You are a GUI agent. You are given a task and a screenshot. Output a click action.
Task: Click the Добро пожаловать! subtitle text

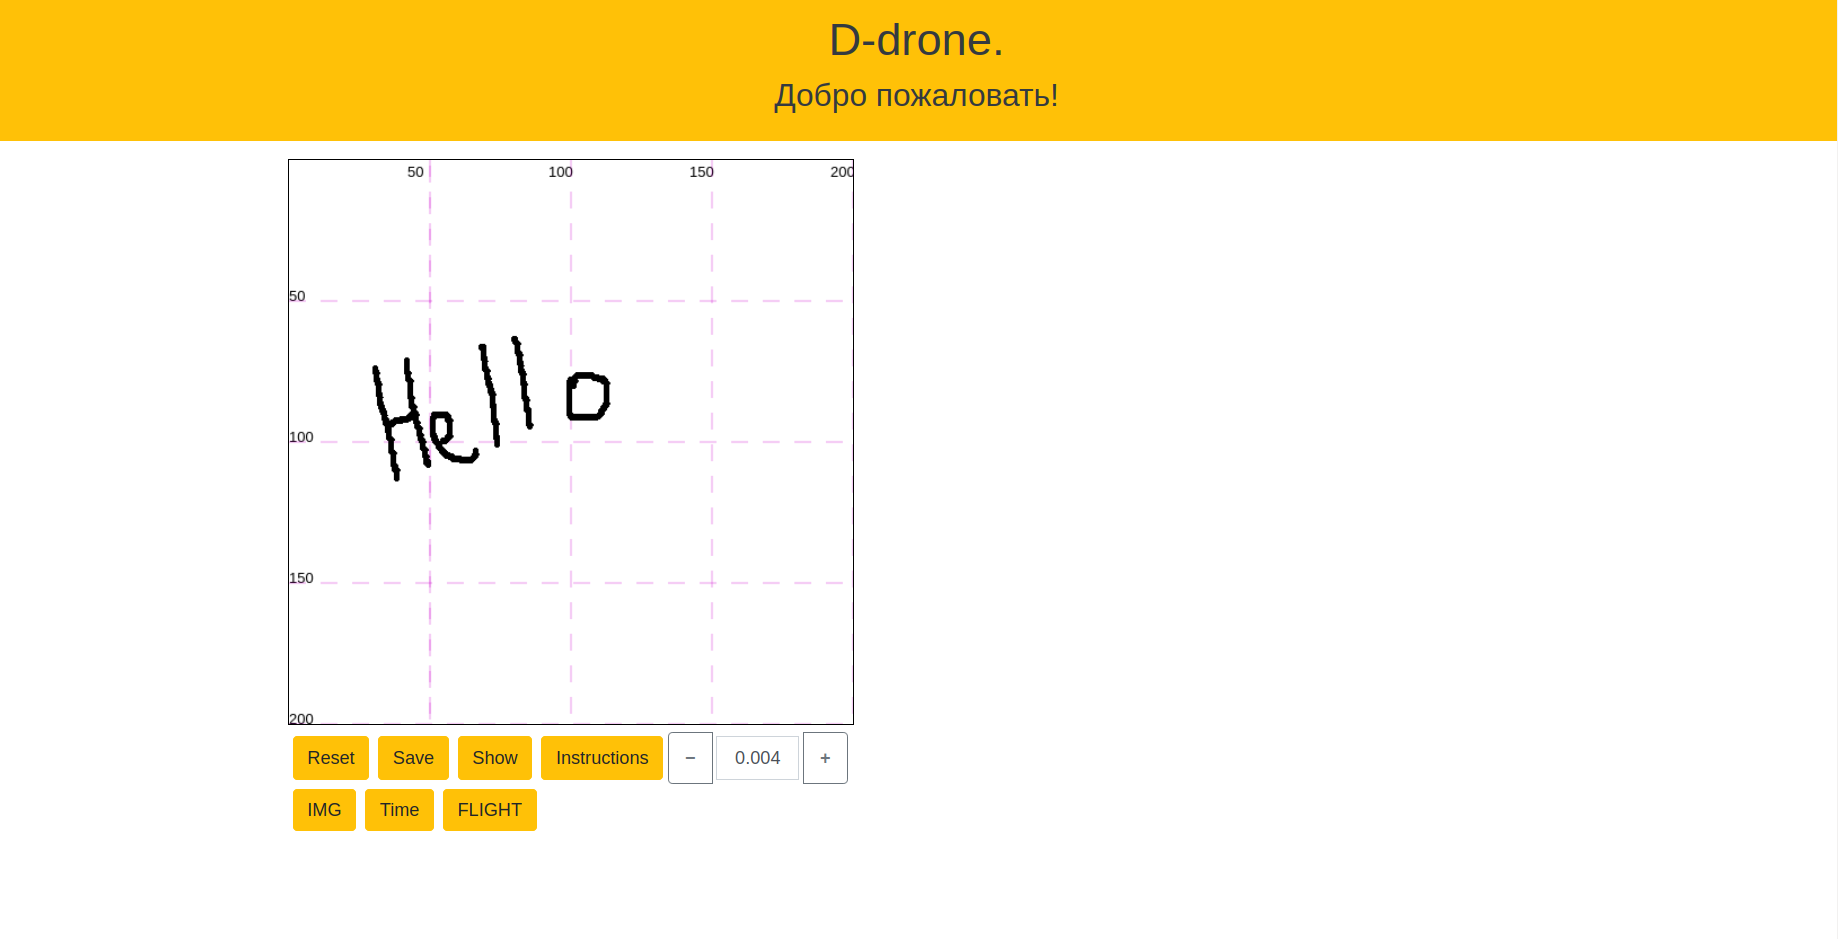click(916, 95)
